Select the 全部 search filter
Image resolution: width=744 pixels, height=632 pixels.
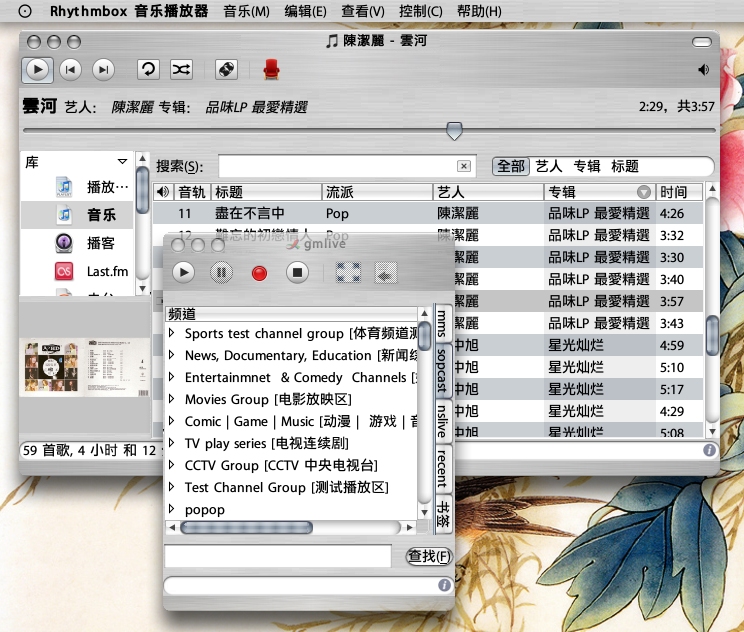[x=511, y=166]
